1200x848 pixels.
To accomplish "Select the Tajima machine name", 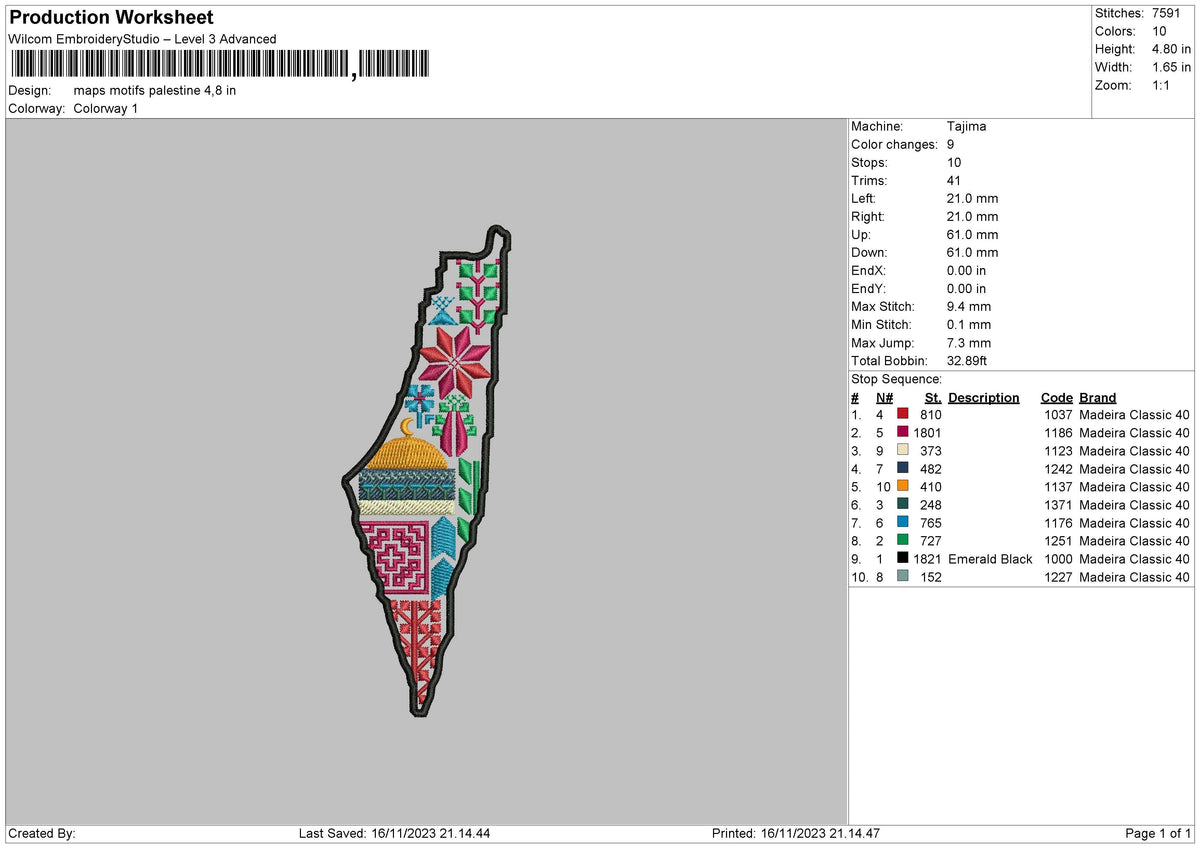I will click(x=965, y=126).
